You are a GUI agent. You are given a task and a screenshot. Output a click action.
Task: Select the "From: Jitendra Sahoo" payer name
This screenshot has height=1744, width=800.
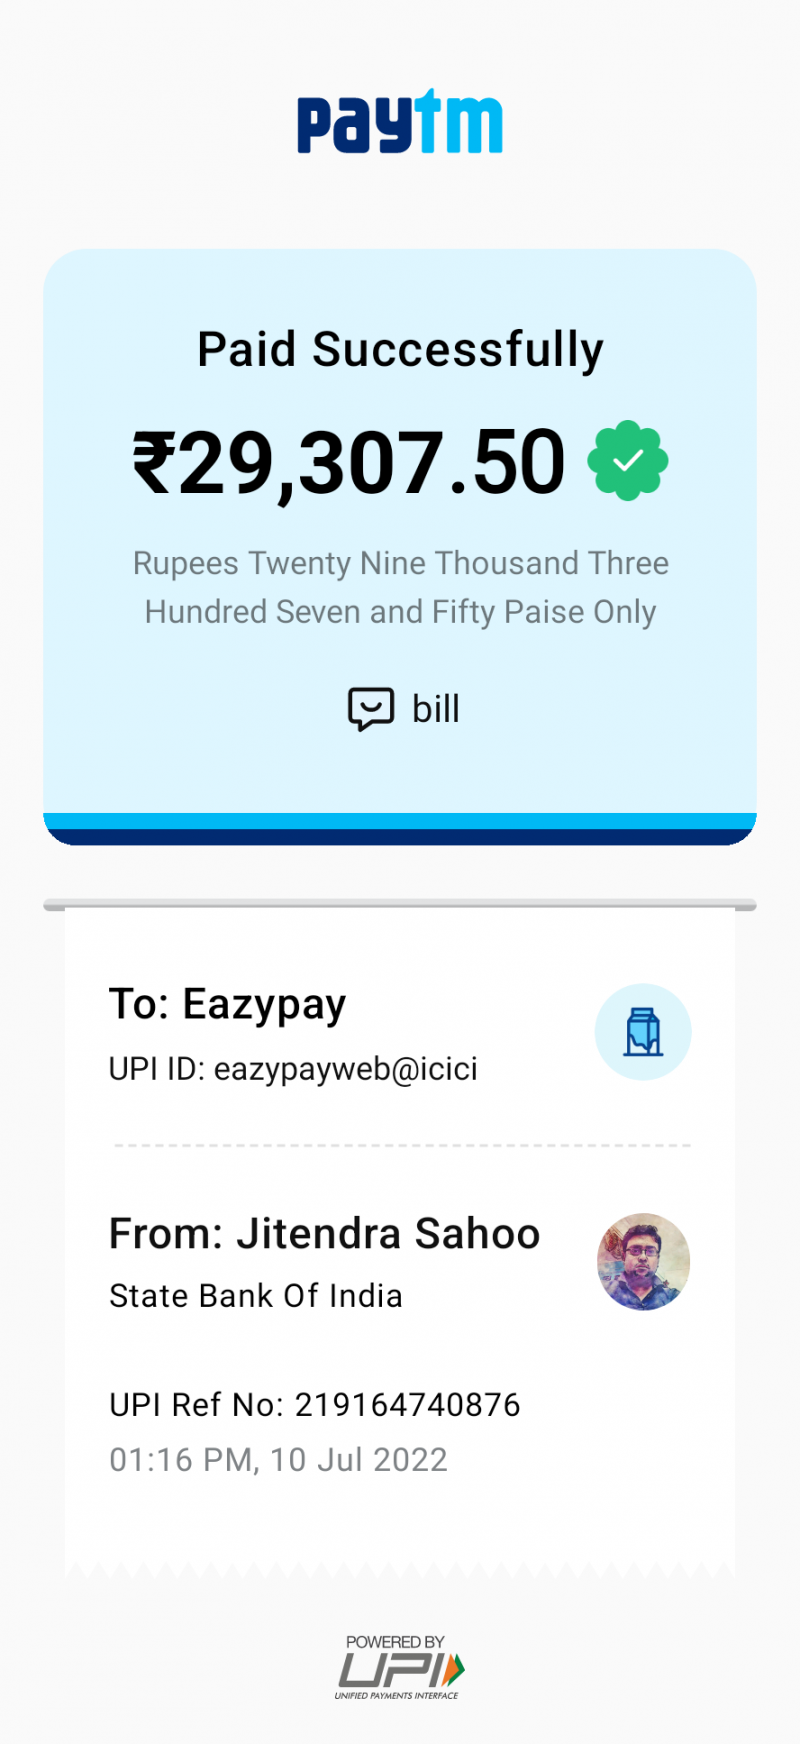[x=324, y=1234]
